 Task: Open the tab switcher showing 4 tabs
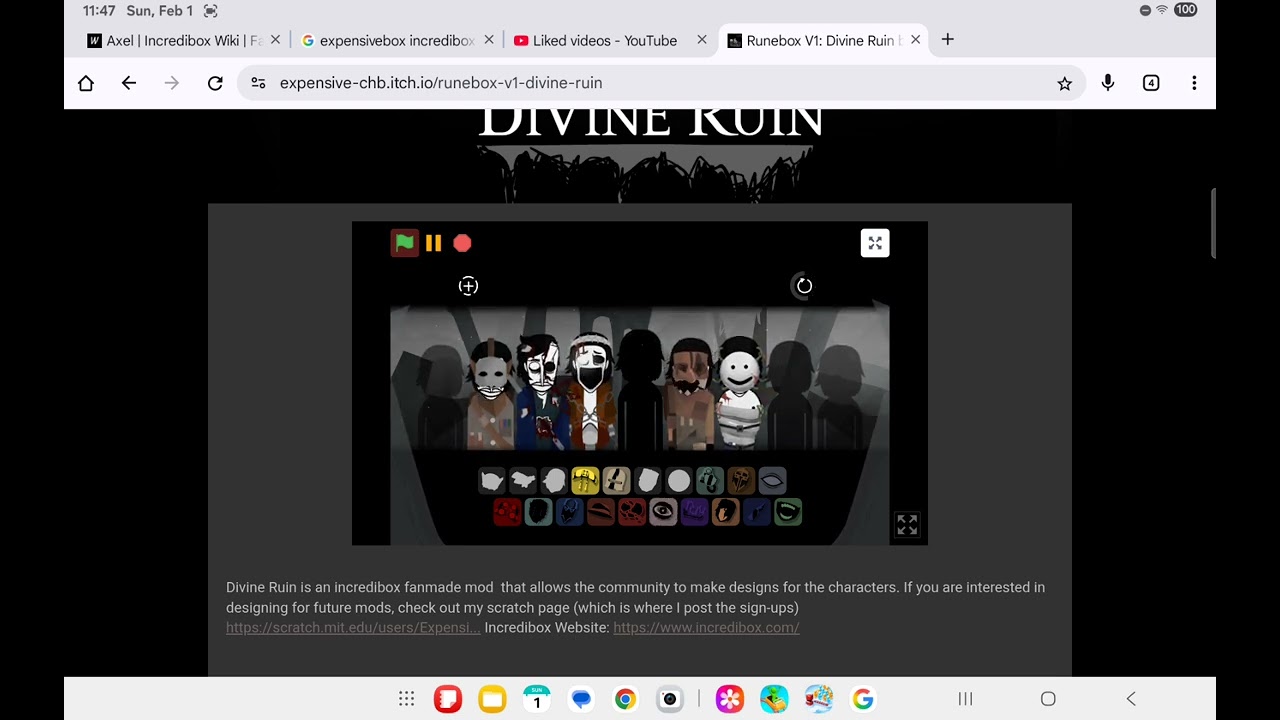[x=1151, y=83]
